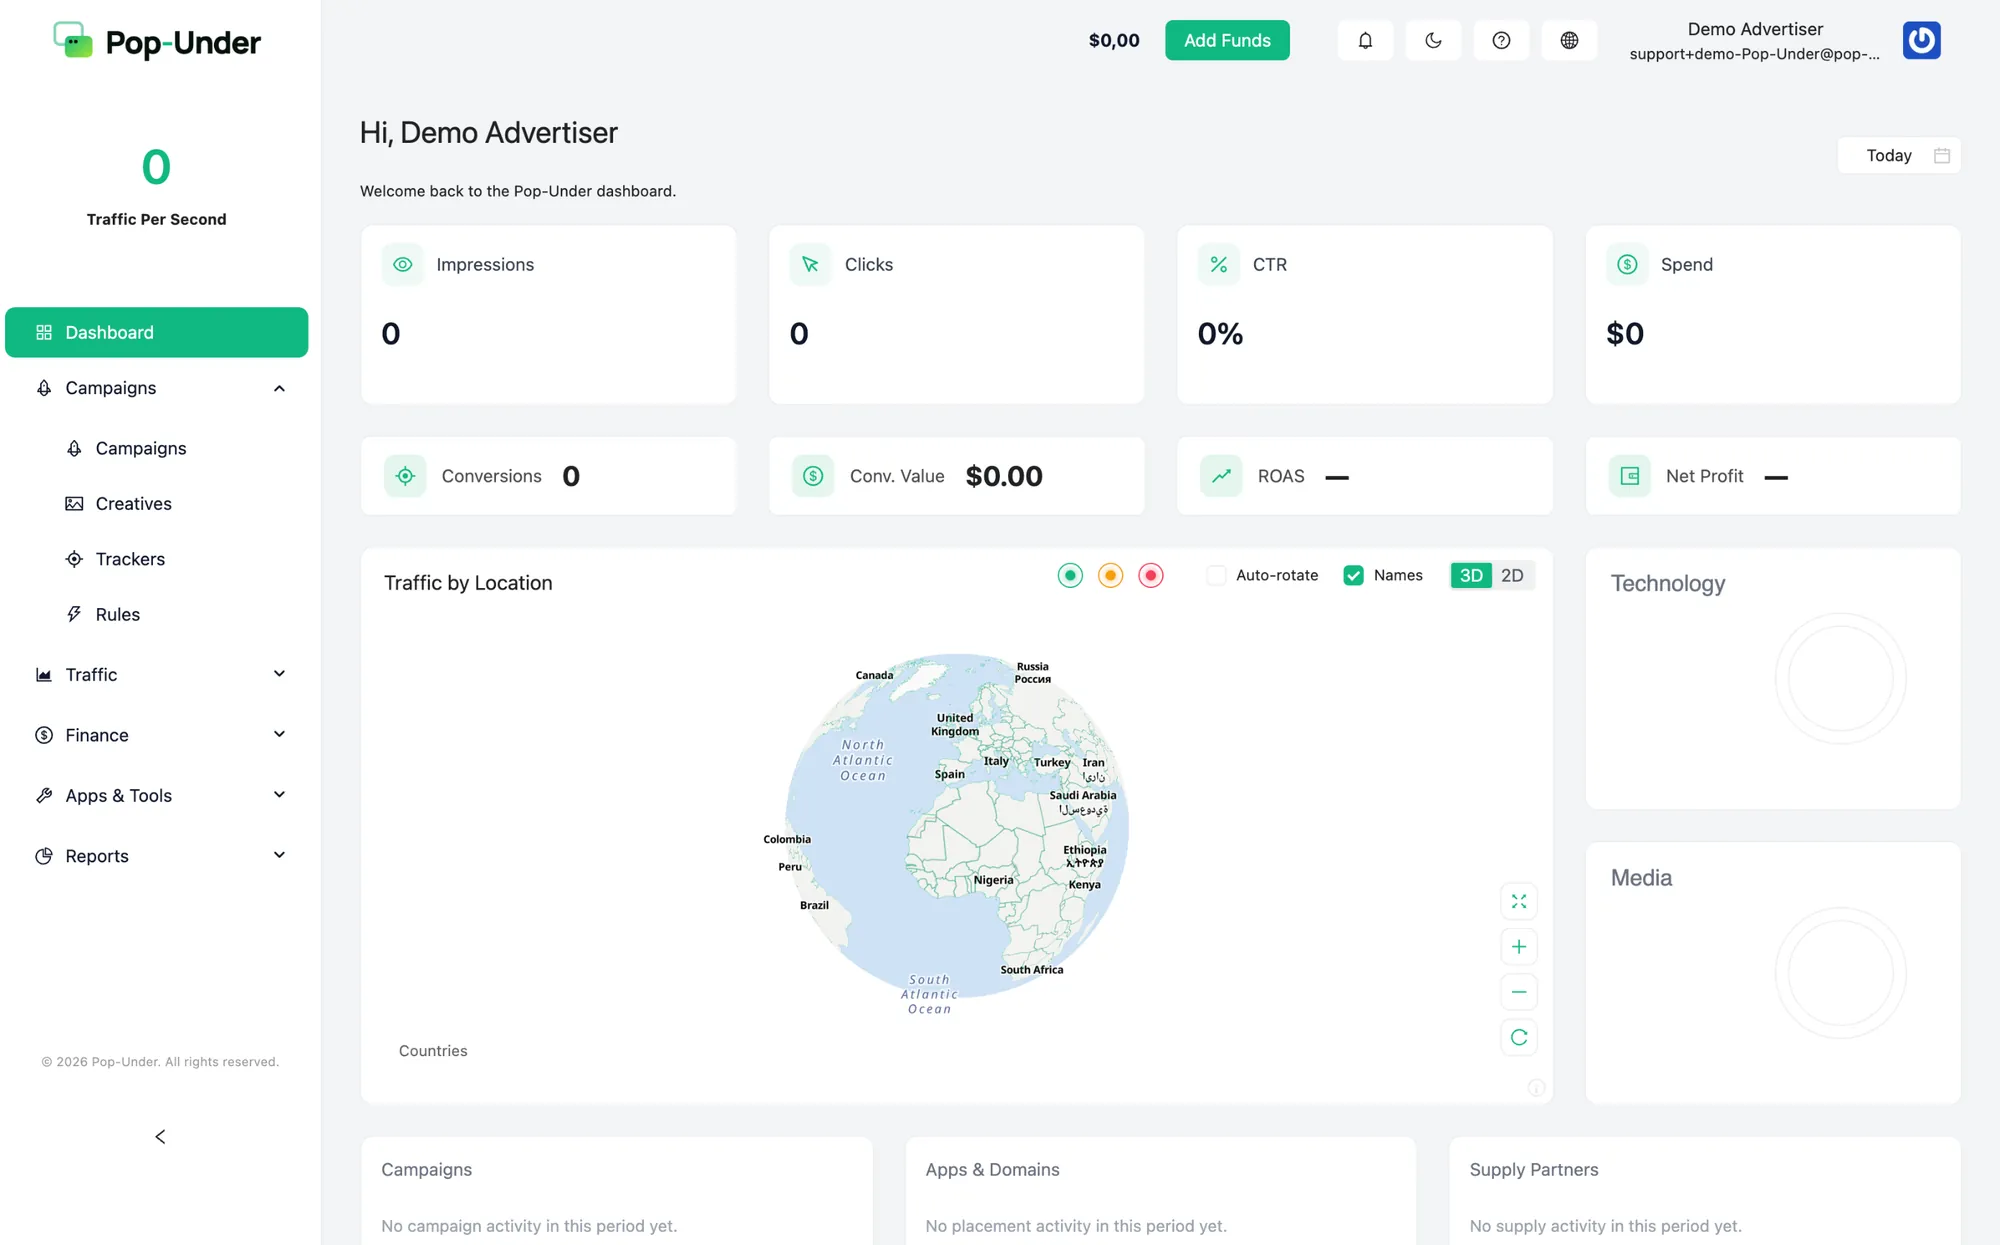The image size is (2000, 1245).
Task: Select the orange map metric dot
Action: 1110,575
